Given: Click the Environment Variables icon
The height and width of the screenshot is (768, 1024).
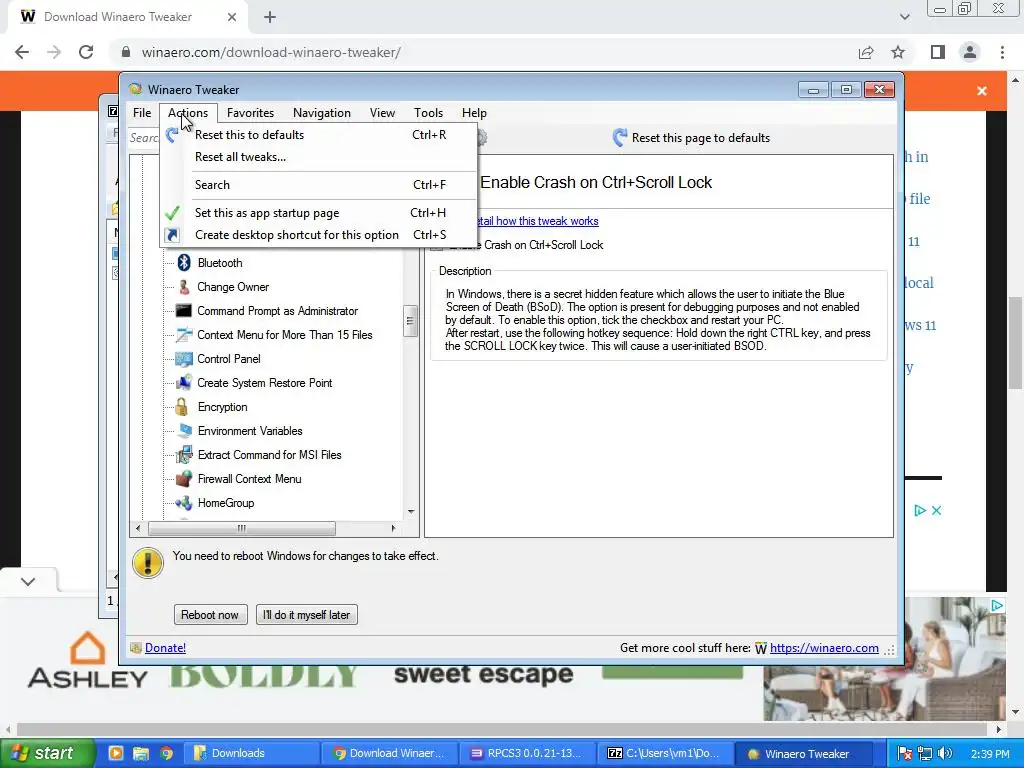Looking at the screenshot, I should [185, 430].
